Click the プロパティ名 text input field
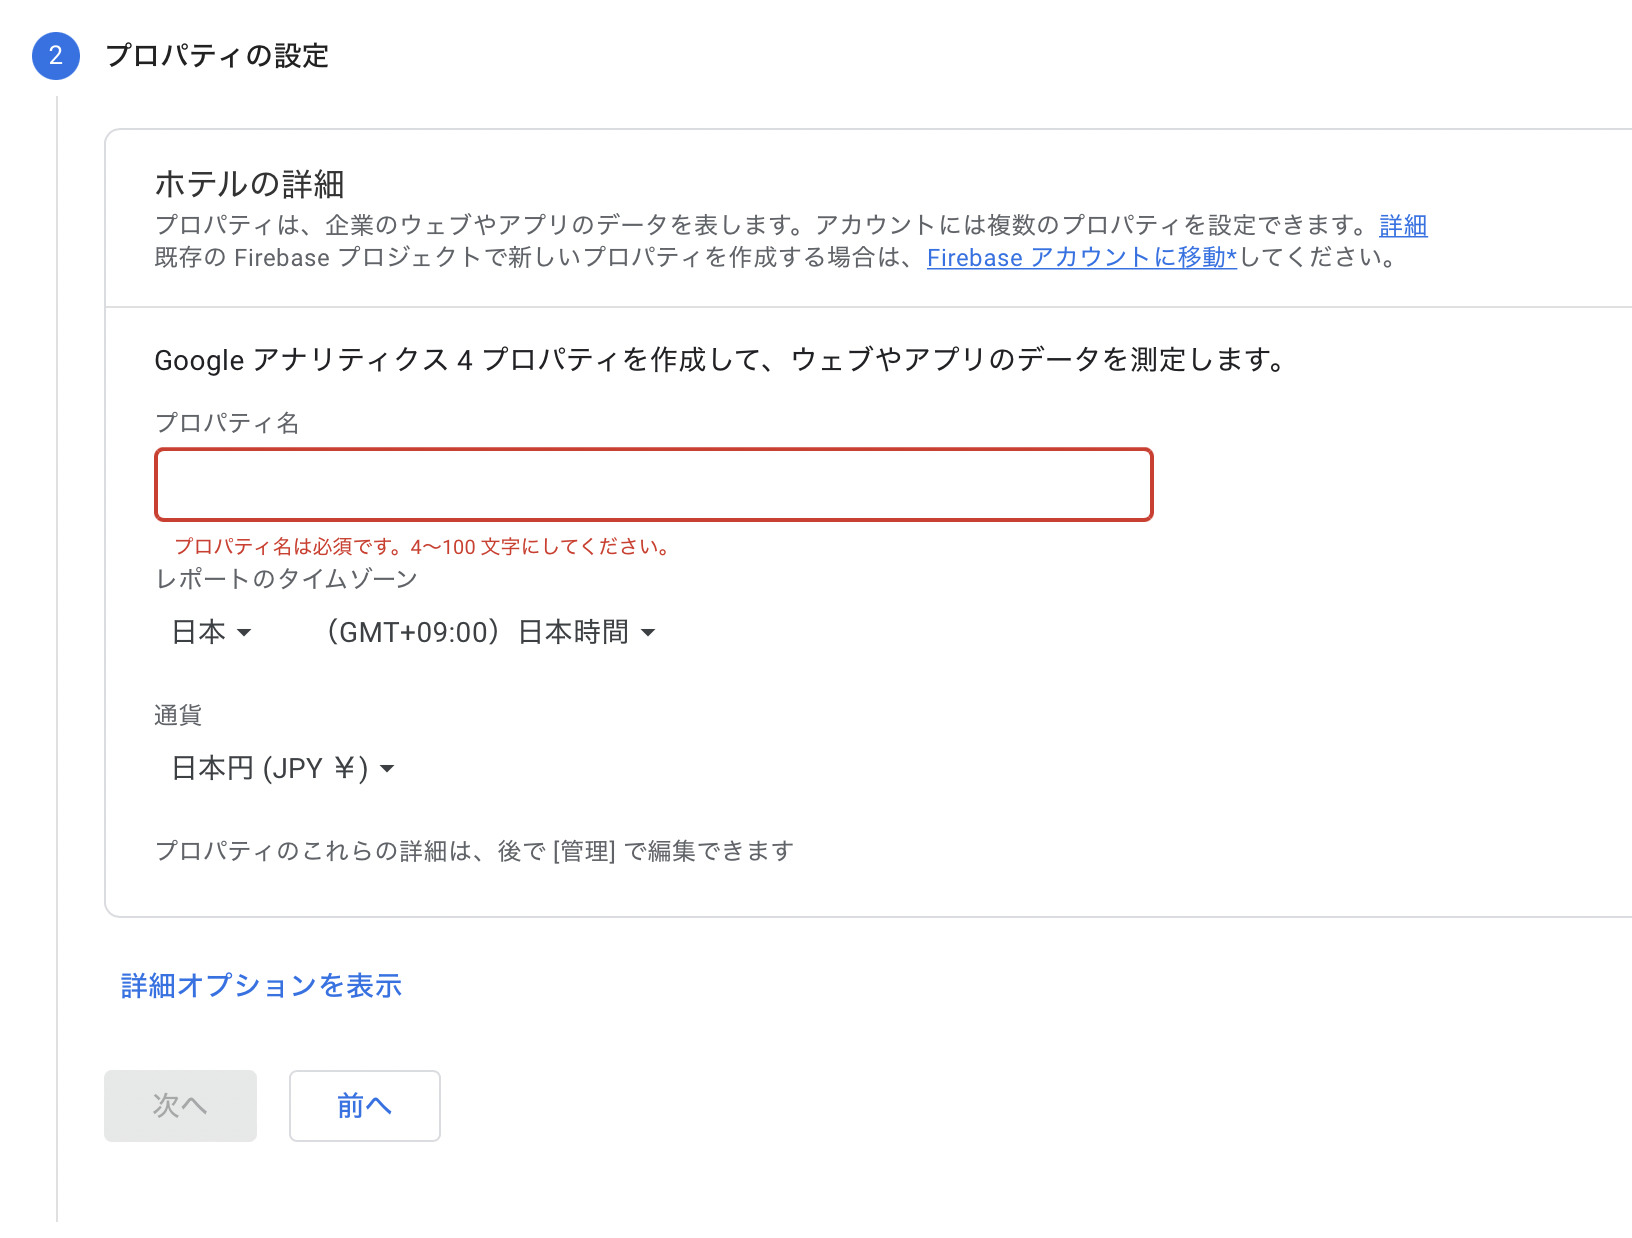The image size is (1632, 1238). tap(654, 485)
